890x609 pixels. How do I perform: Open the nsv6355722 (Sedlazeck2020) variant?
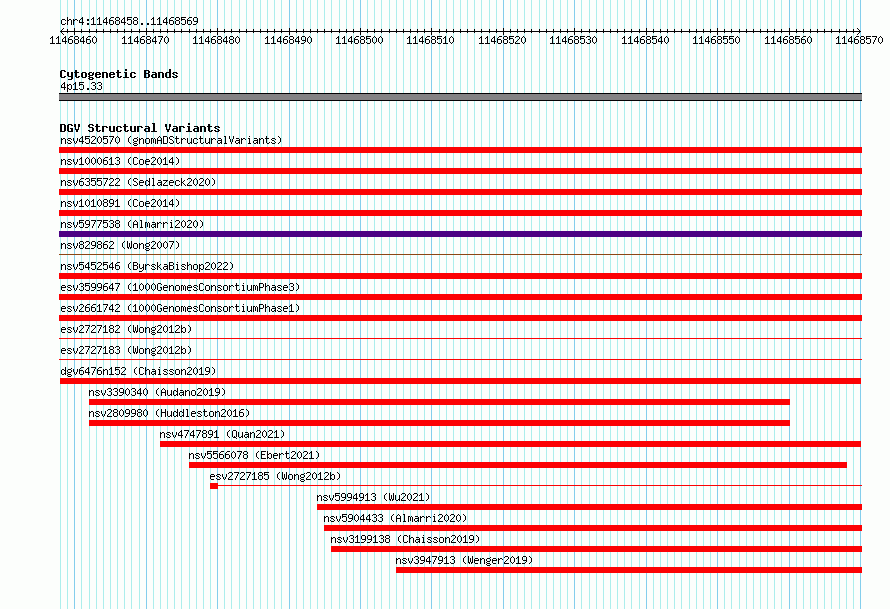pos(138,182)
